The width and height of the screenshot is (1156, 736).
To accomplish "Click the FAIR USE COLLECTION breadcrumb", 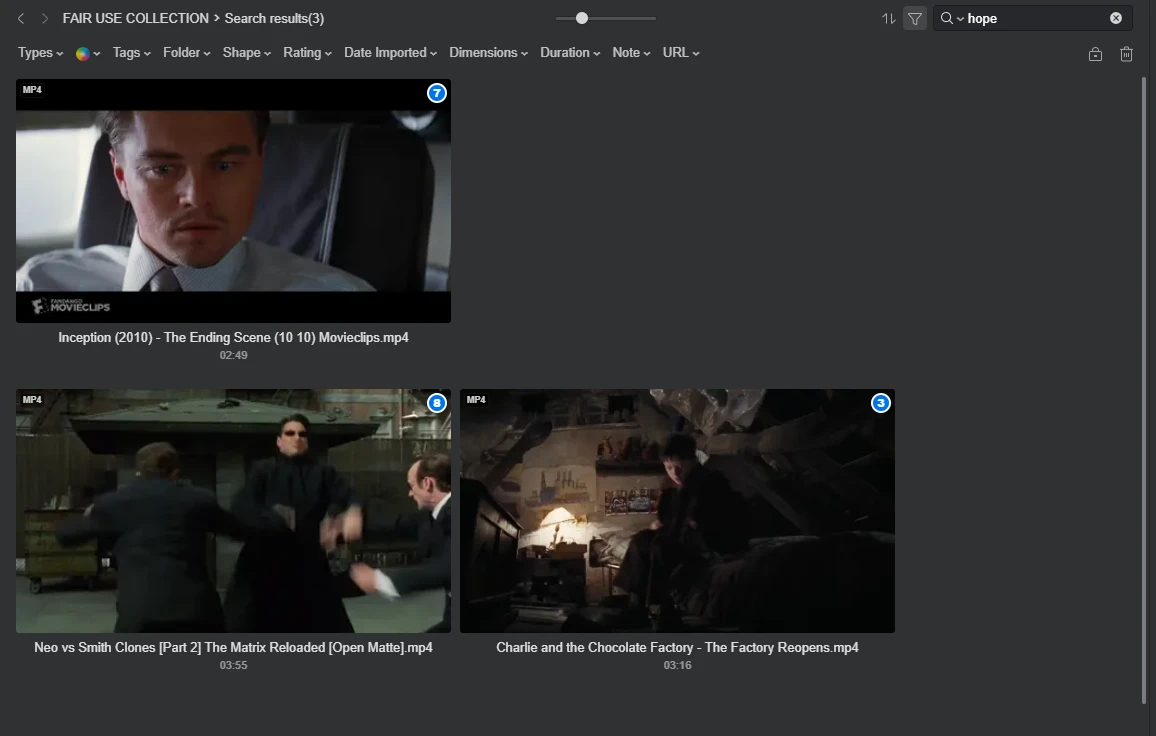I will click(x=135, y=18).
